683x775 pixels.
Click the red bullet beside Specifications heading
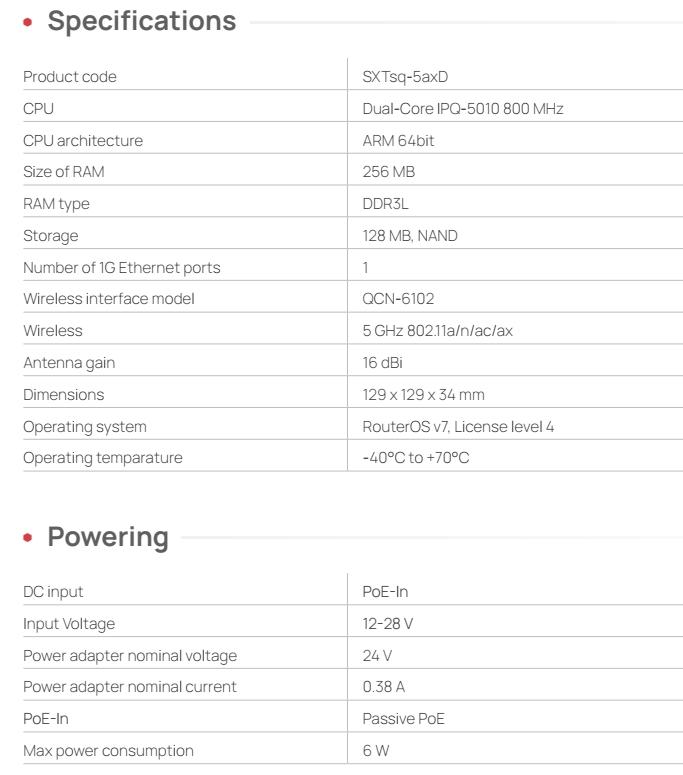(x=28, y=22)
